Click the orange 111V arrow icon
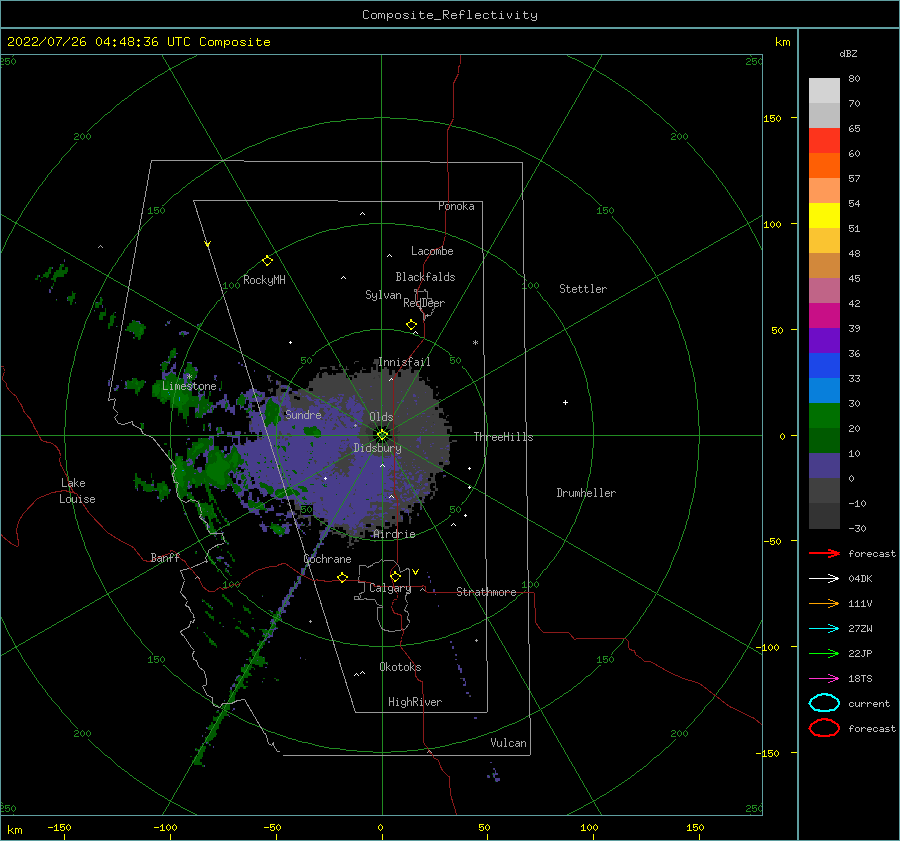 (x=824, y=603)
